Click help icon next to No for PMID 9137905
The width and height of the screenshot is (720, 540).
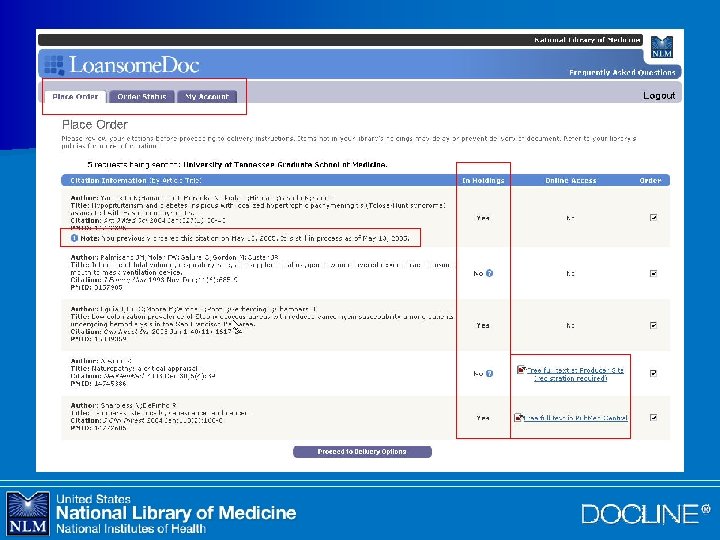tap(489, 273)
